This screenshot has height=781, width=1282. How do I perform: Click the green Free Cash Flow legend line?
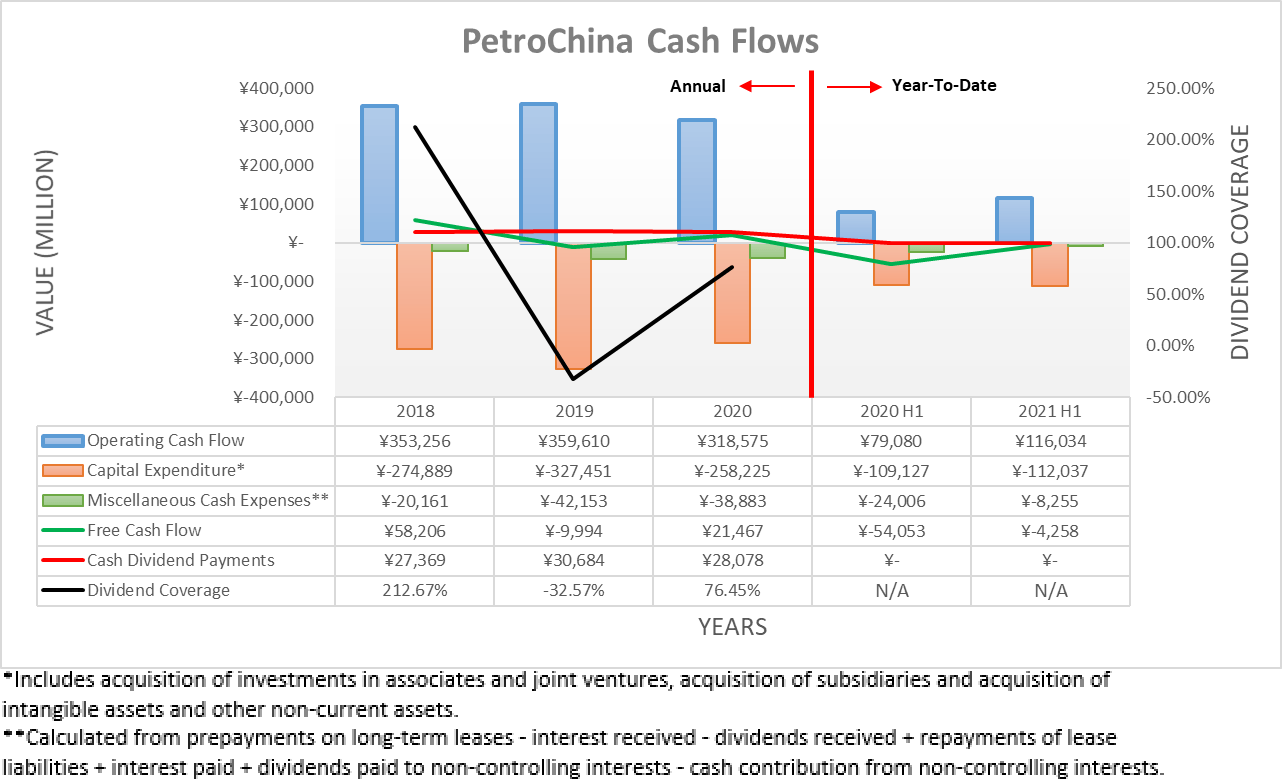(x=63, y=531)
